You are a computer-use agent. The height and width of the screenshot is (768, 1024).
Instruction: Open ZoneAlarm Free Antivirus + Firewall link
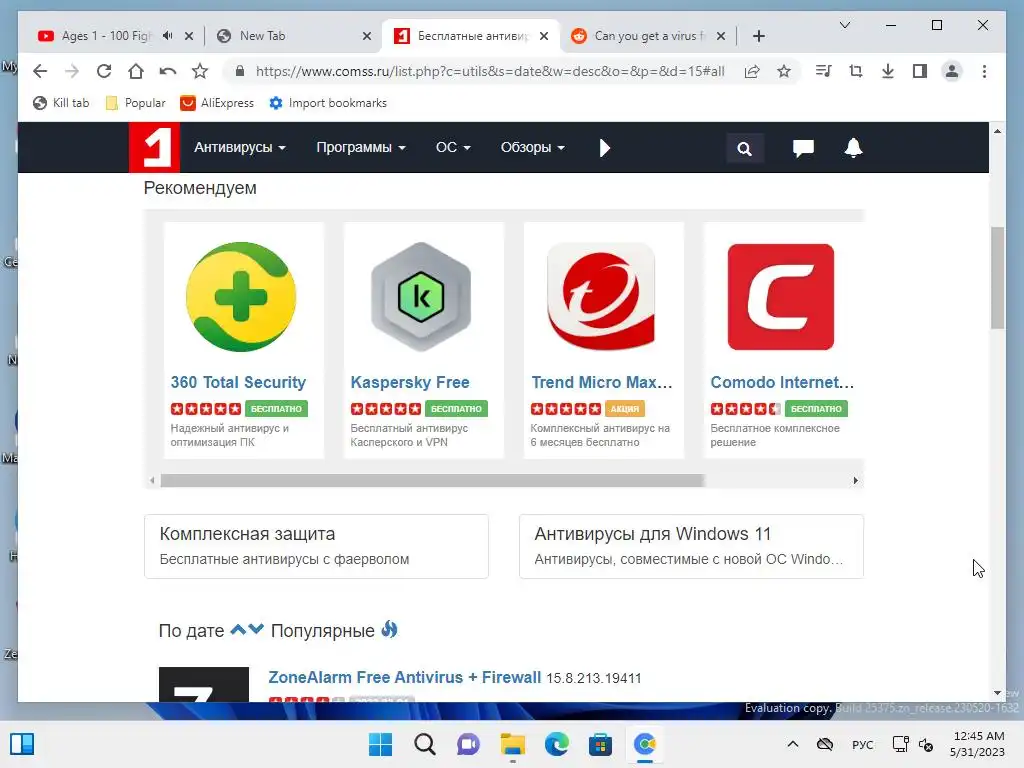pyautogui.click(x=405, y=677)
